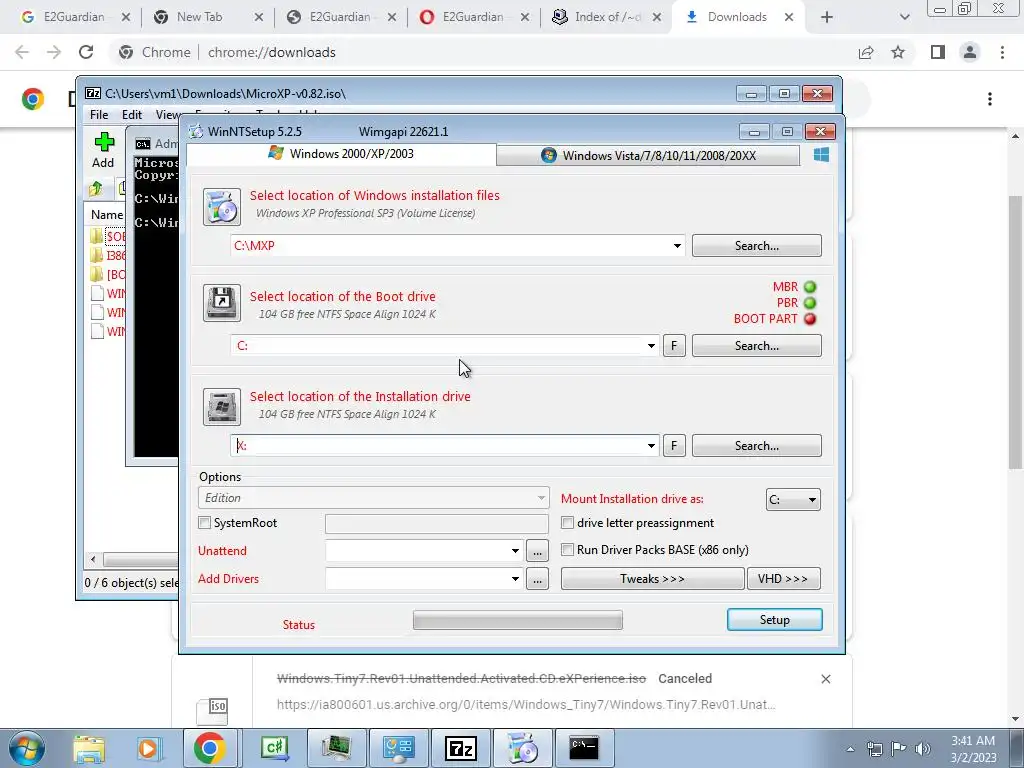This screenshot has width=1024, height=768.
Task: Open a new Chrome tab with plus button
Action: tap(827, 17)
